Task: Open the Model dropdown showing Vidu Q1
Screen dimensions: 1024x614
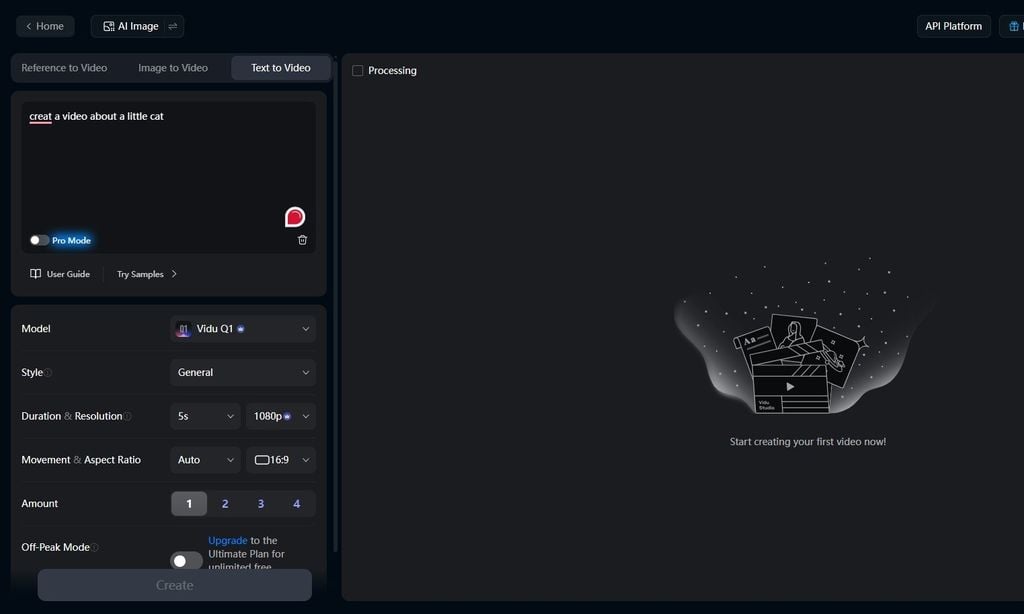Action: pyautogui.click(x=243, y=329)
